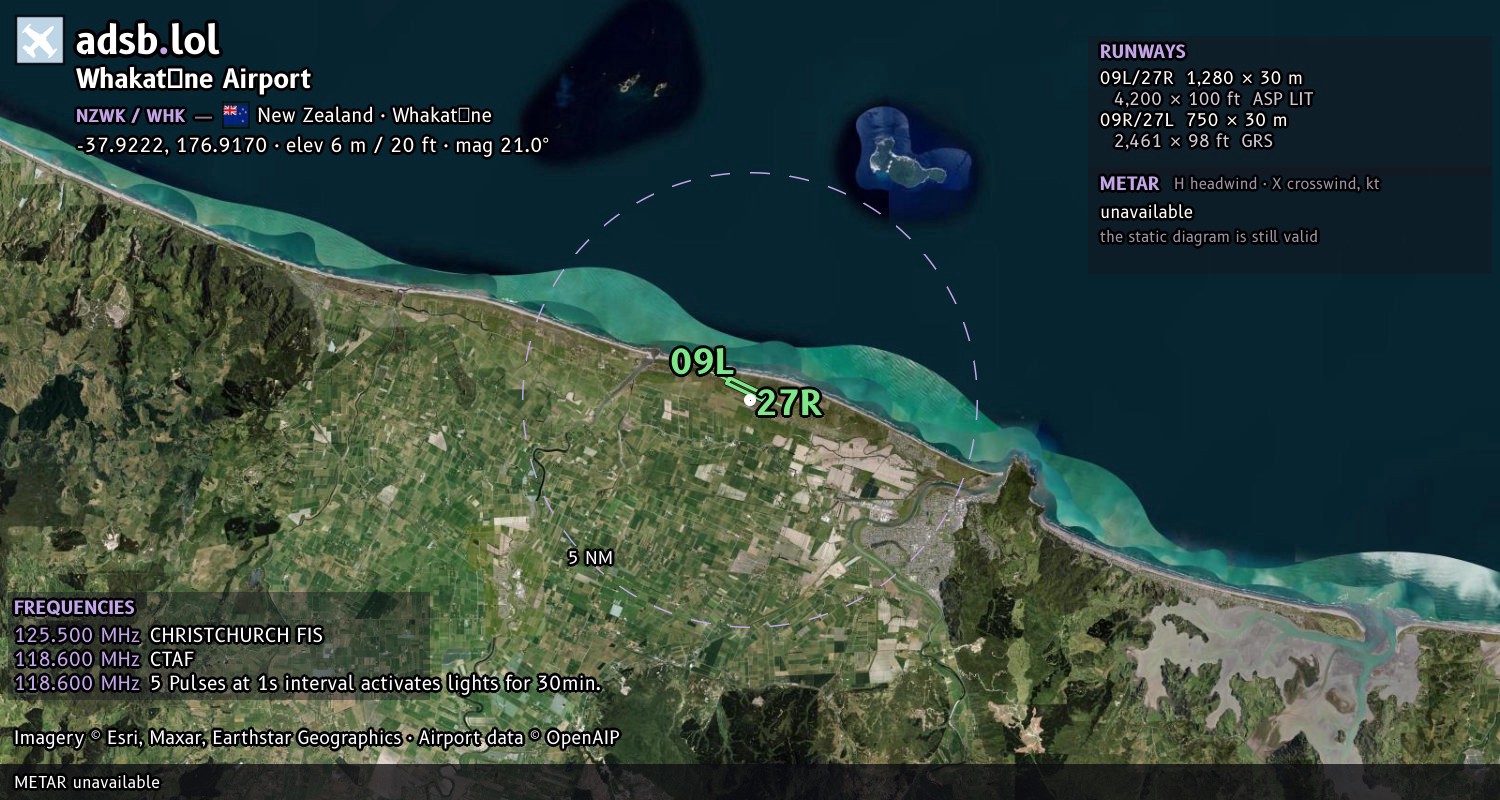Click the 27R runway end label

click(789, 403)
